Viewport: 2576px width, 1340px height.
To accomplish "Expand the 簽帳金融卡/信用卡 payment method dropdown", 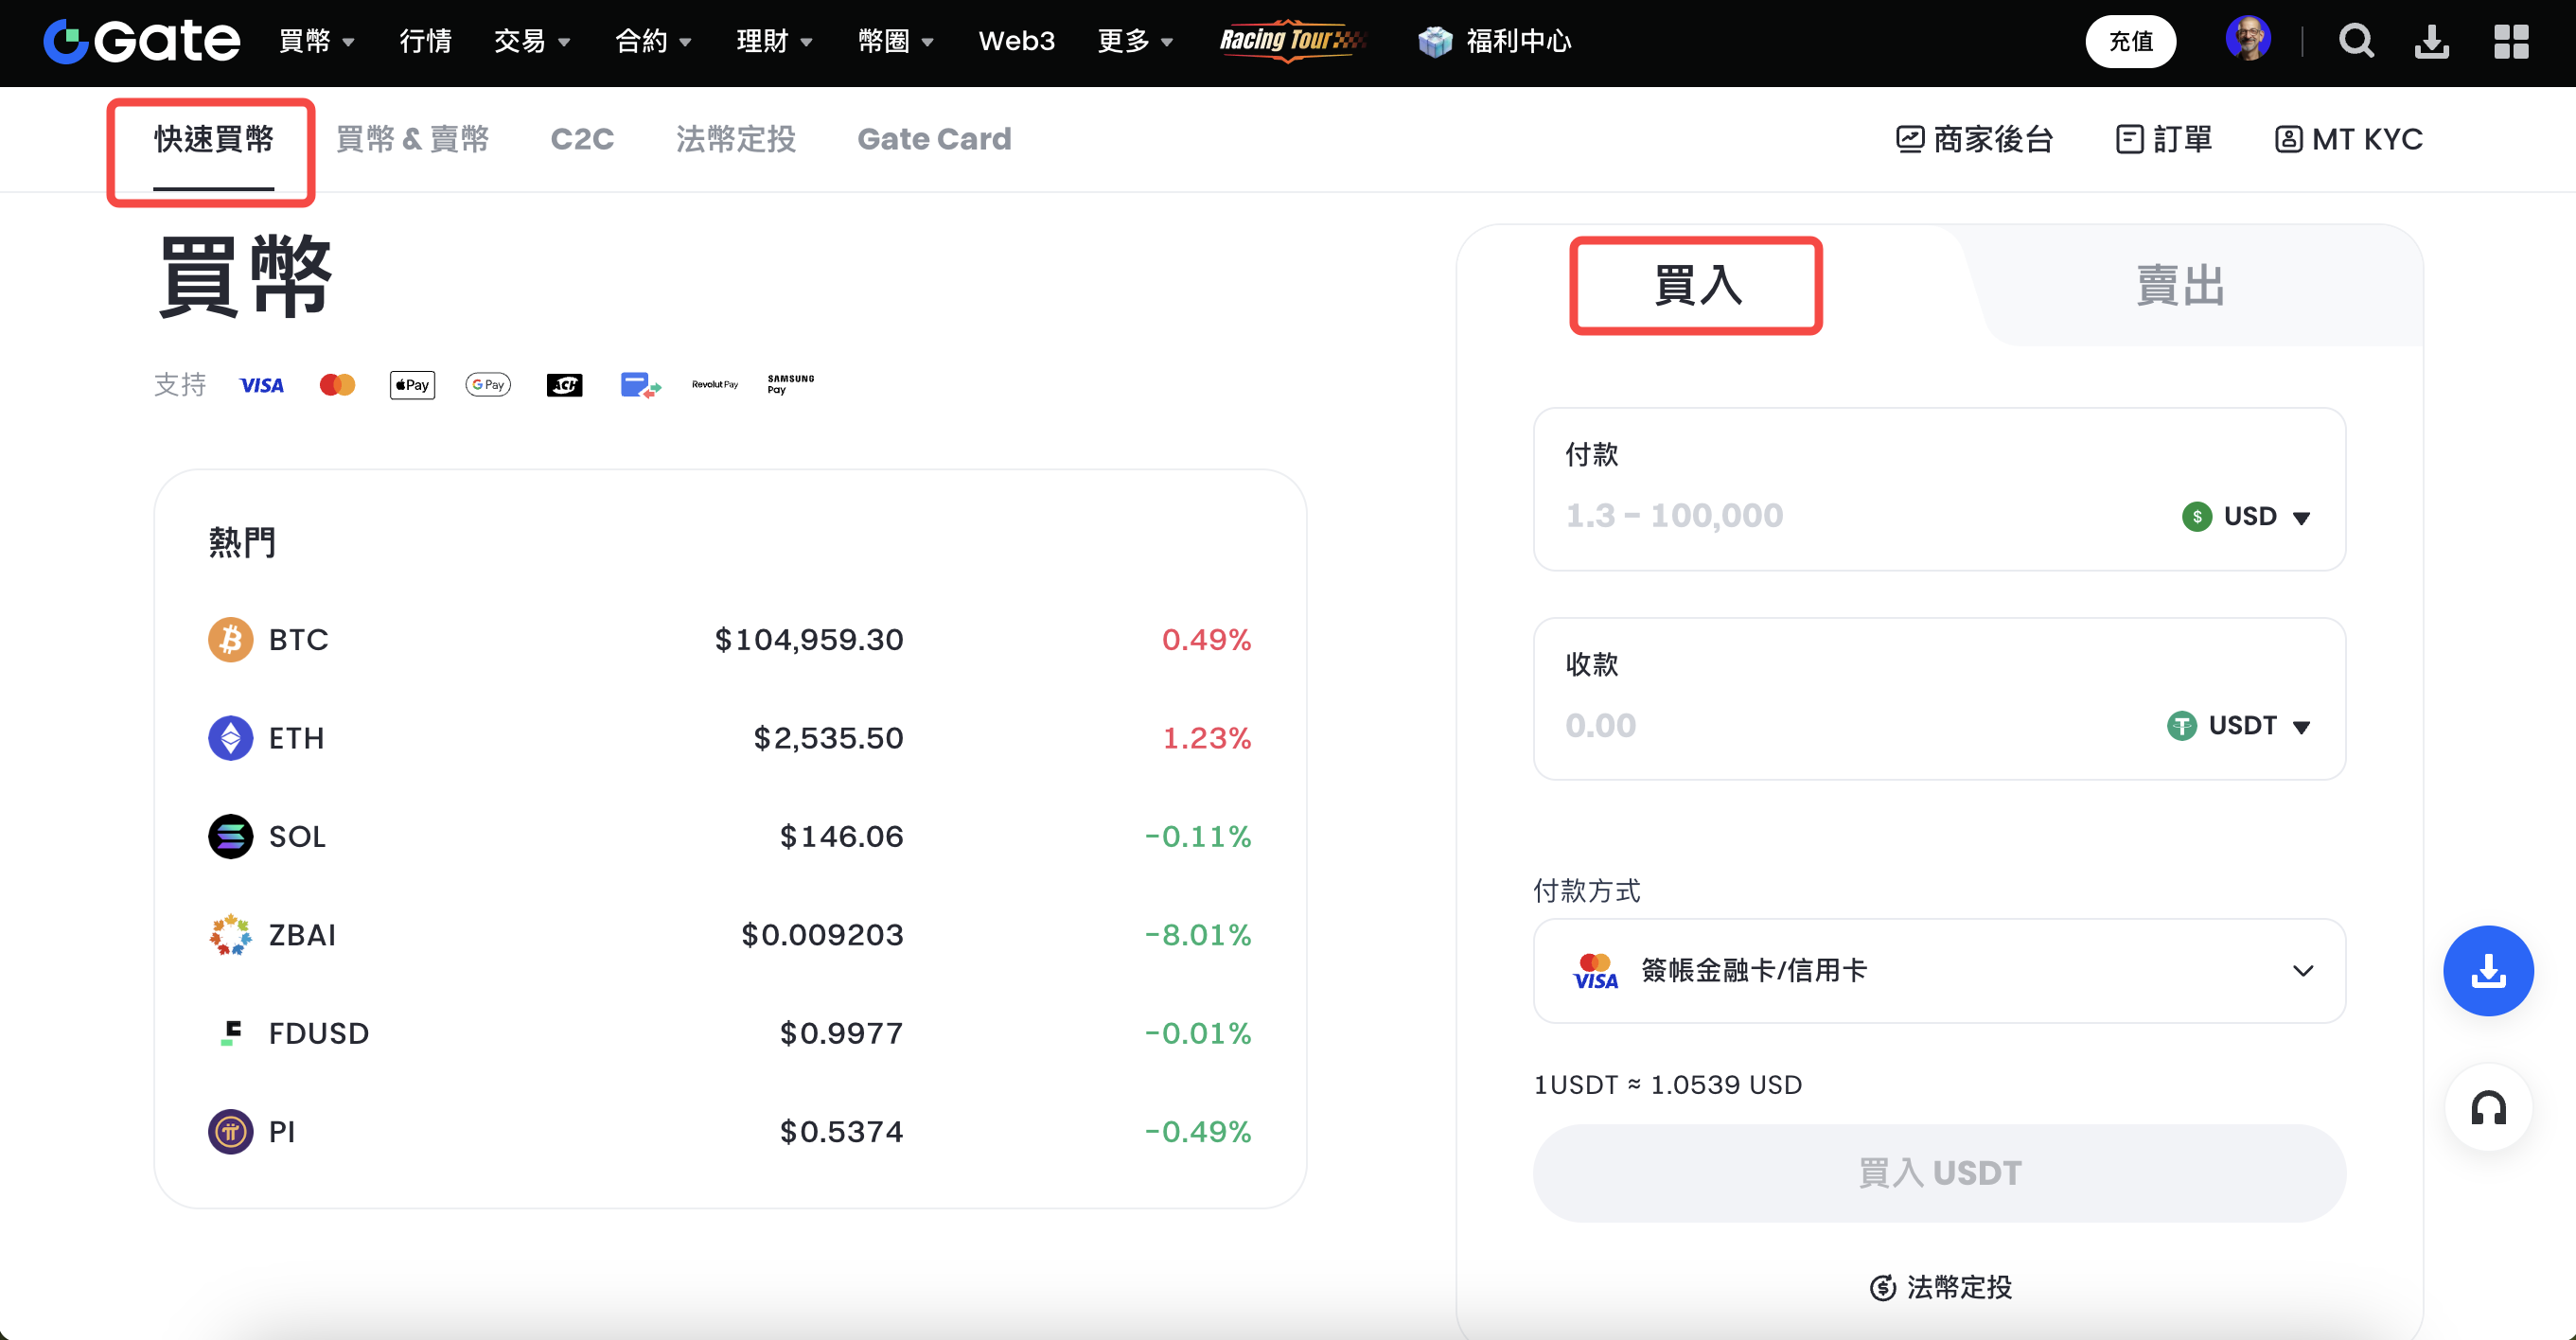I will click(1938, 970).
